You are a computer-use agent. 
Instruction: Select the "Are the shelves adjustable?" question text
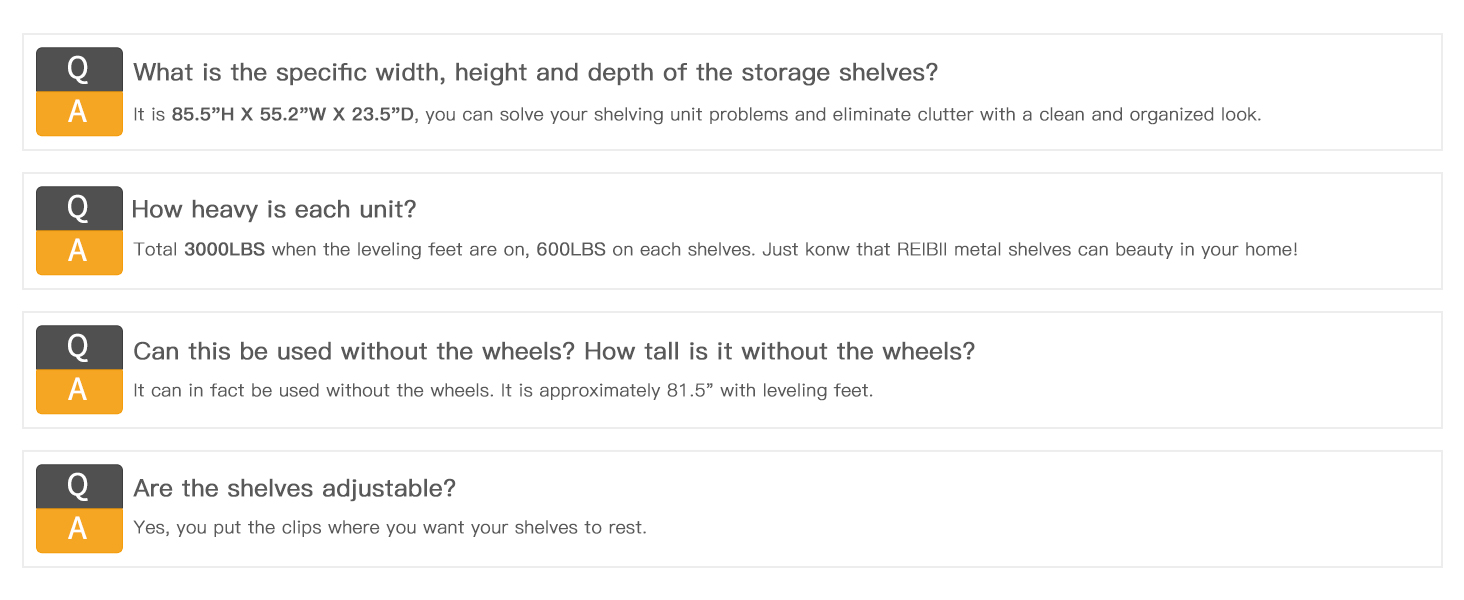point(294,489)
